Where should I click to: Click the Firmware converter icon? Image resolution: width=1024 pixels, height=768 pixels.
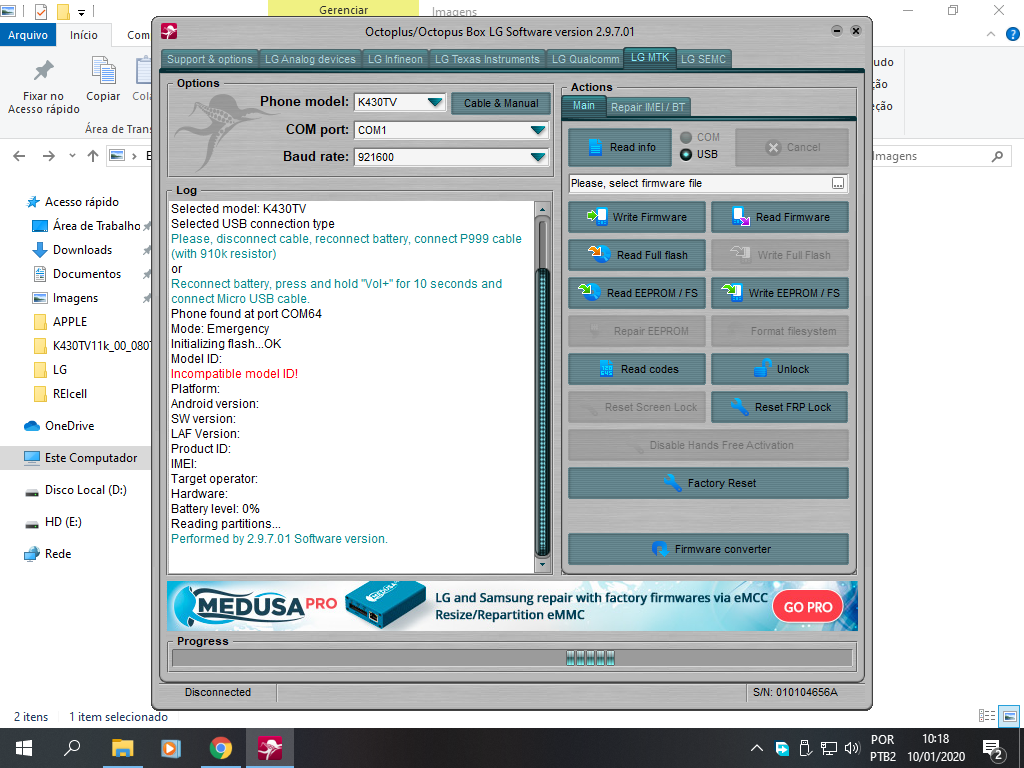(660, 549)
